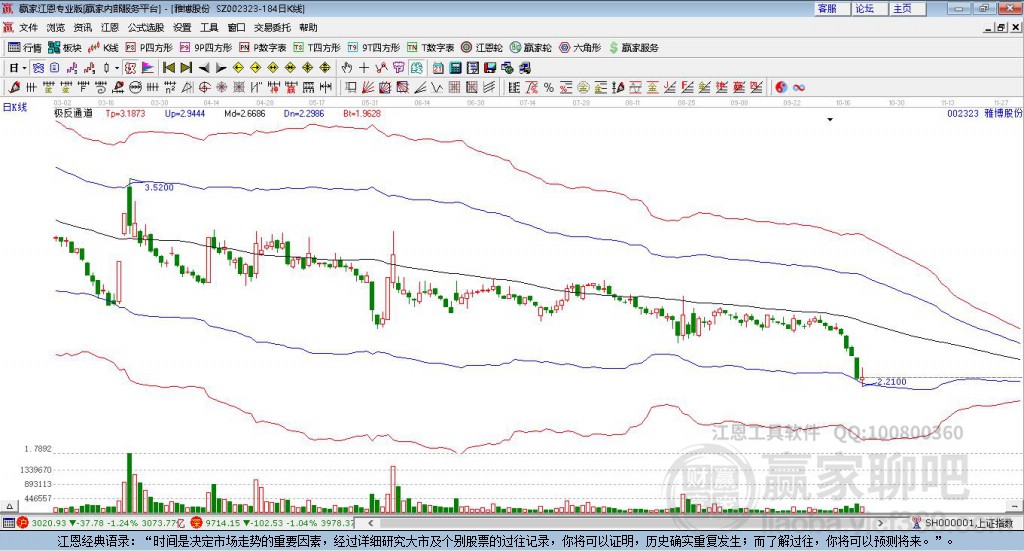
Task: Click the save disk icon in toolbar
Action: click(490, 68)
